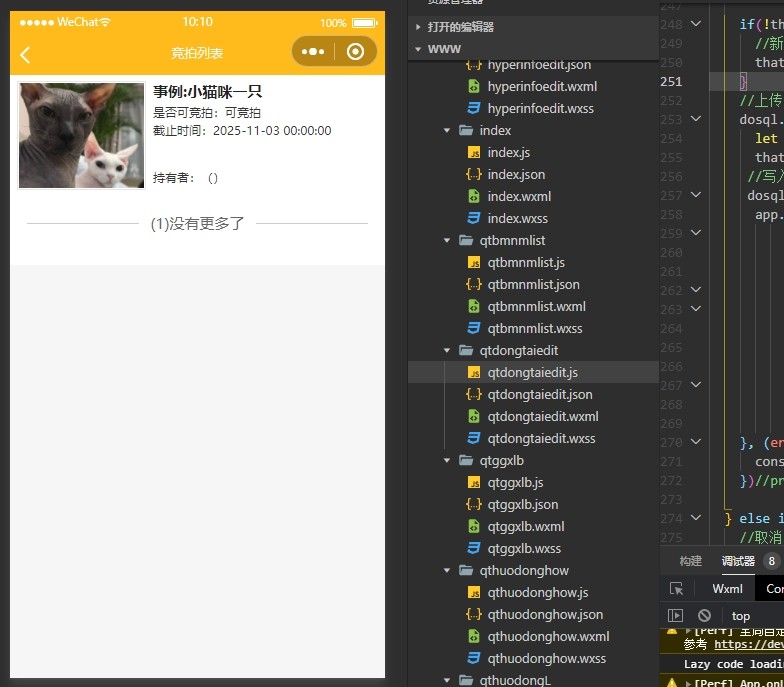Open hyperinfoedit.wxss file
The height and width of the screenshot is (687, 784).
pos(540,108)
